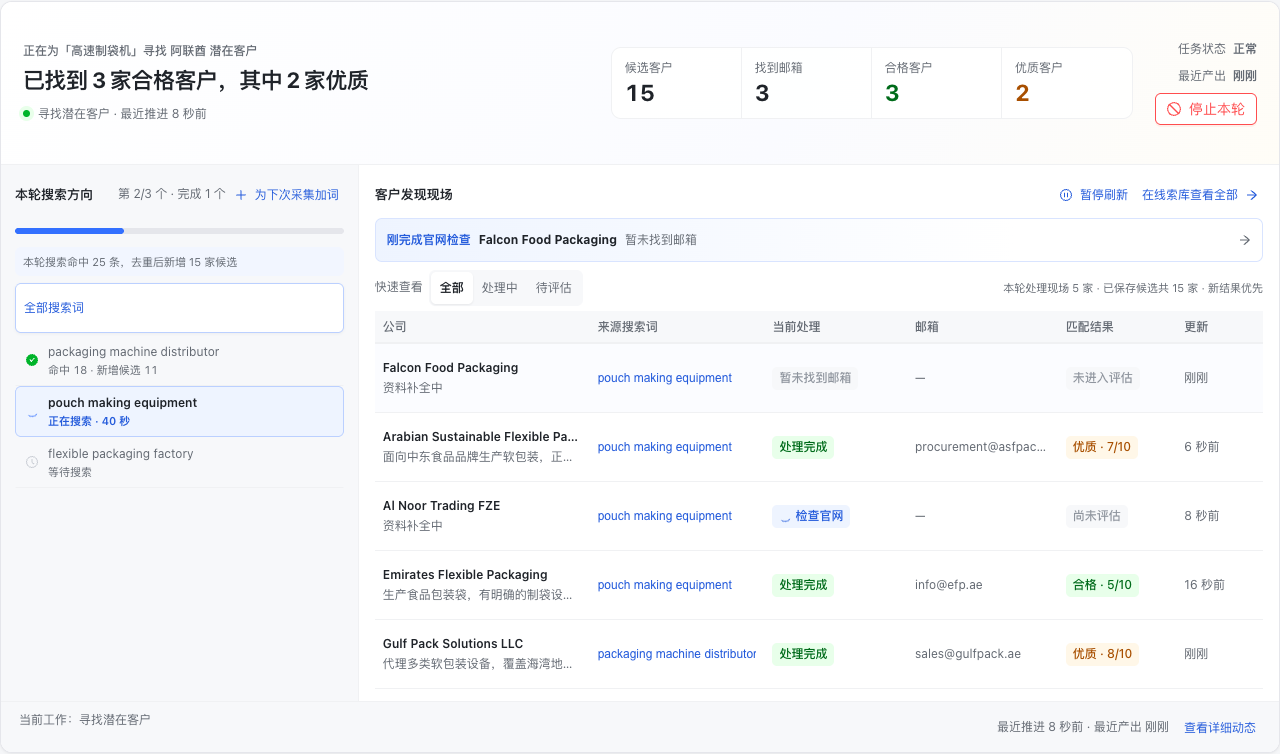This screenshot has height=754, width=1280.
Task: Click the 合格 · 5/10 match badge
Action: (1102, 585)
